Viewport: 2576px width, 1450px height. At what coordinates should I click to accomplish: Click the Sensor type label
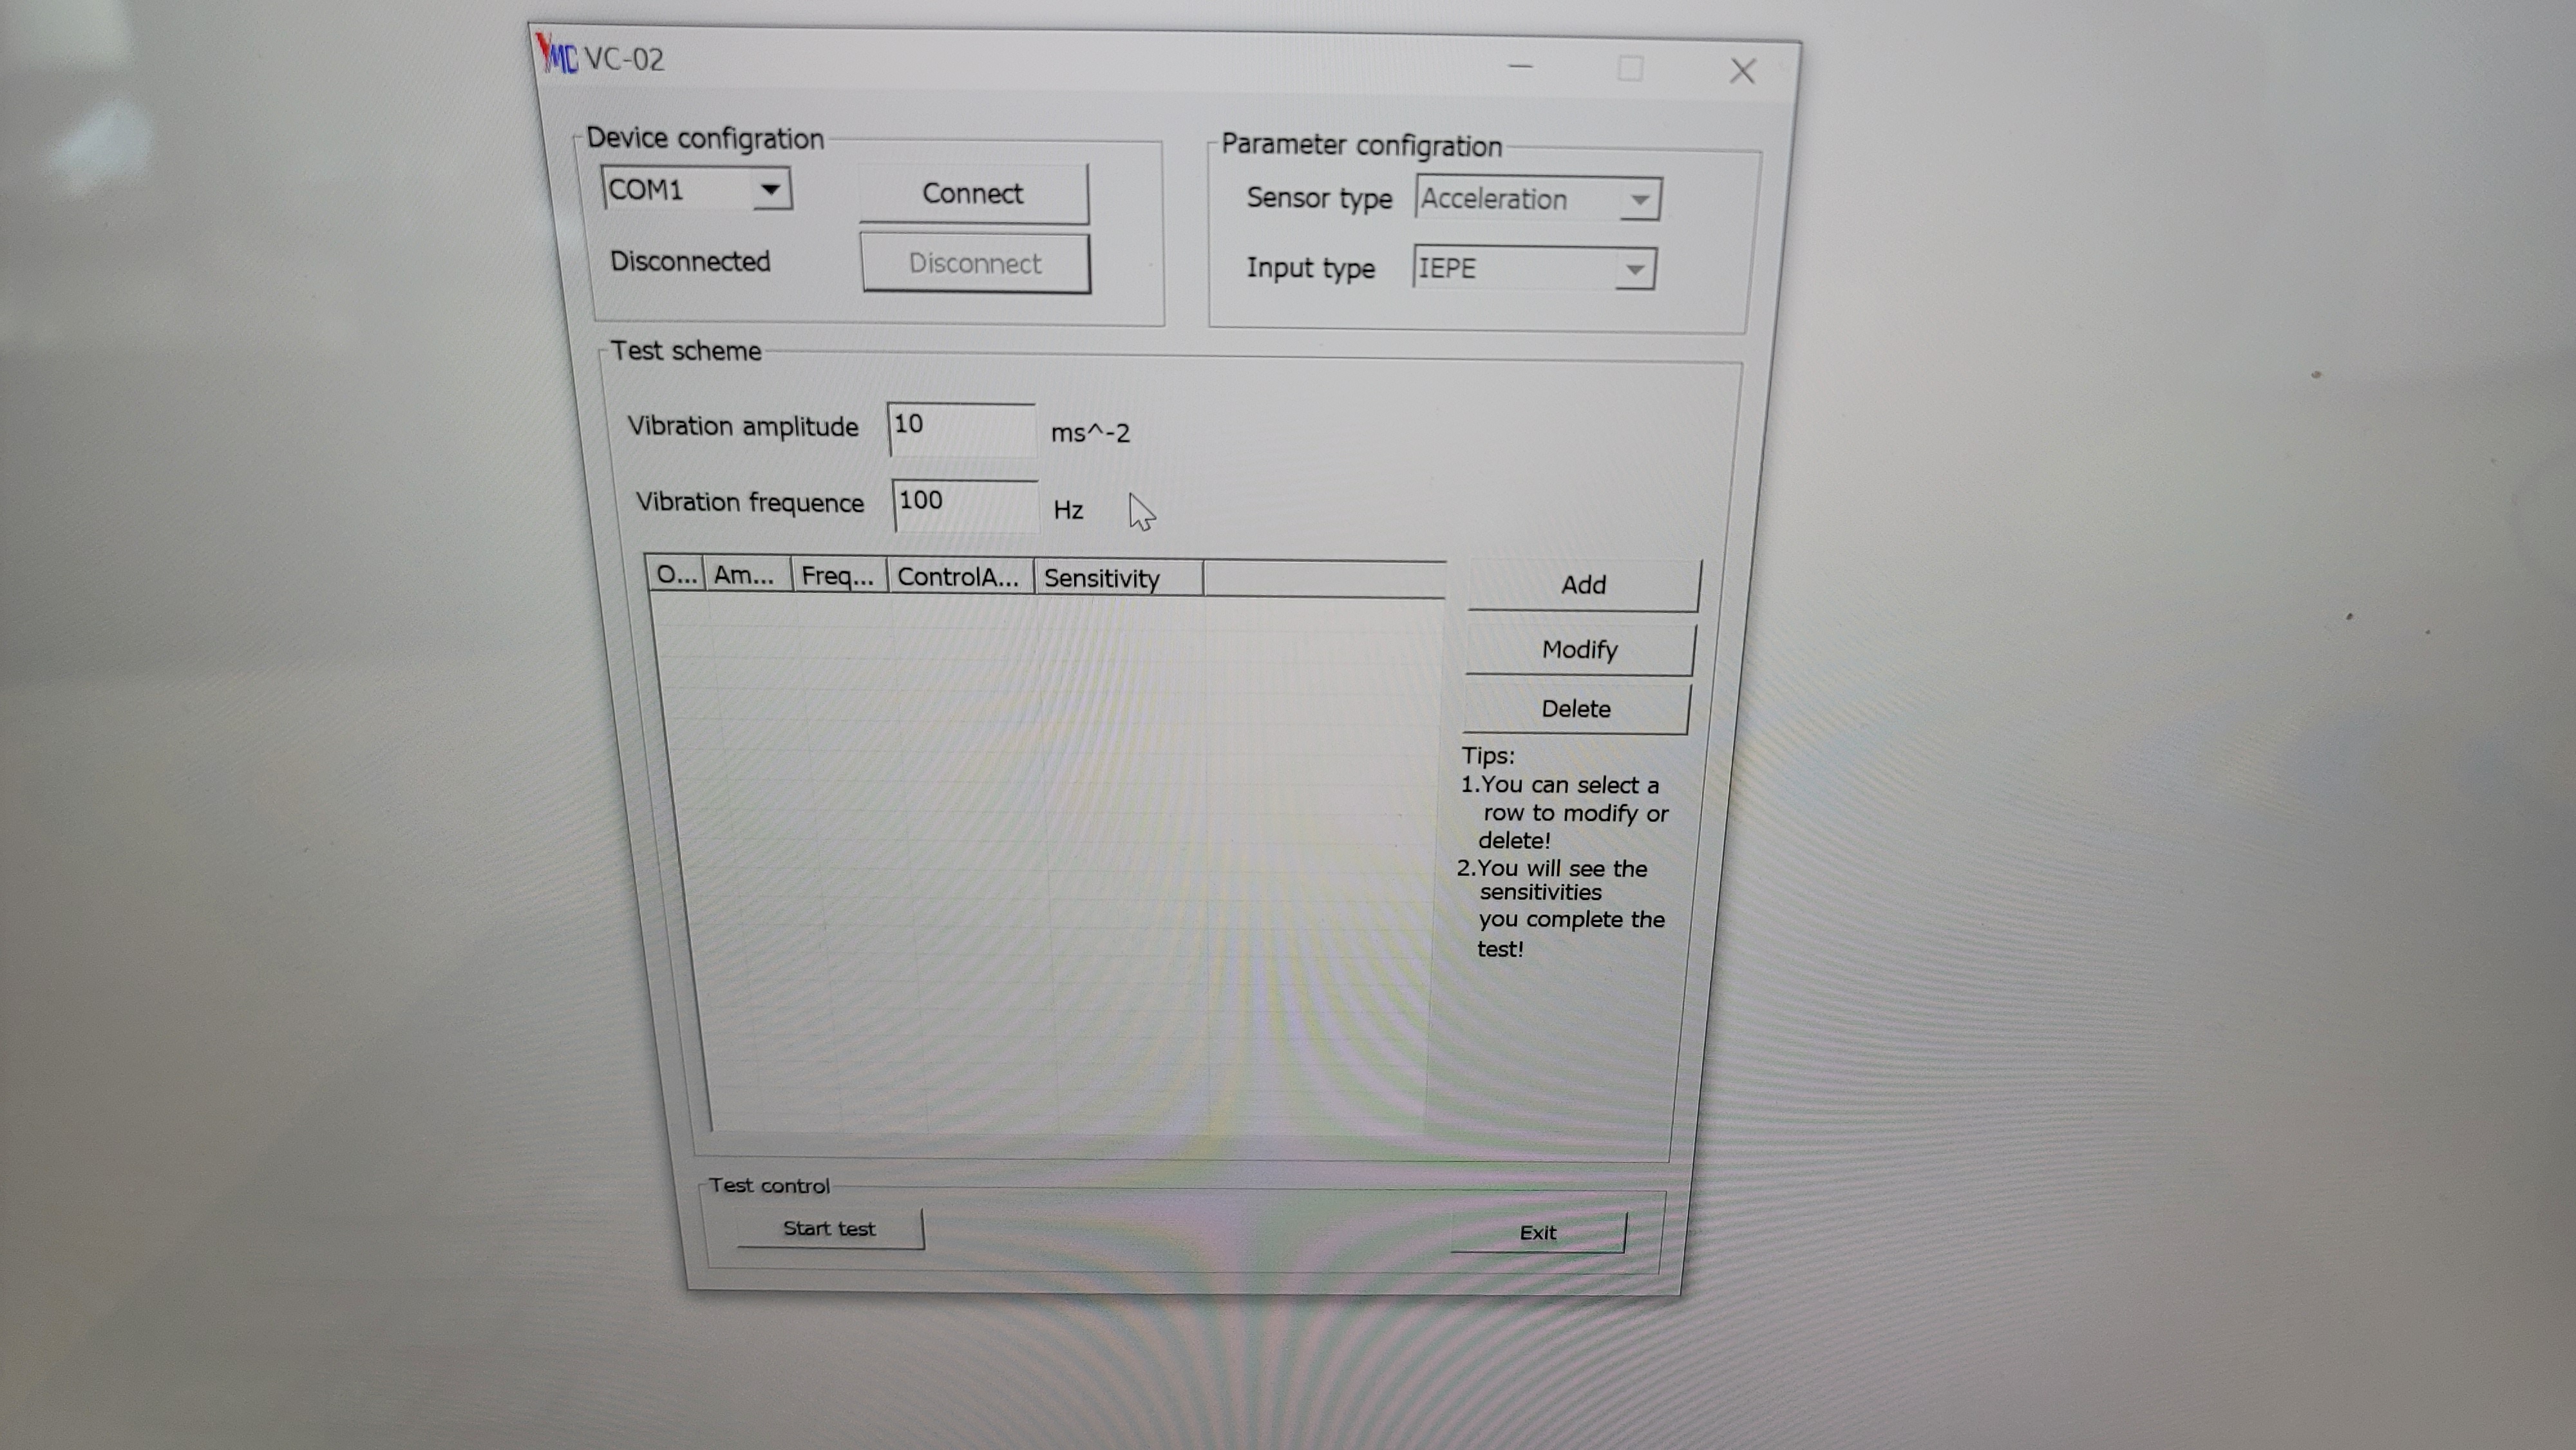(1319, 199)
